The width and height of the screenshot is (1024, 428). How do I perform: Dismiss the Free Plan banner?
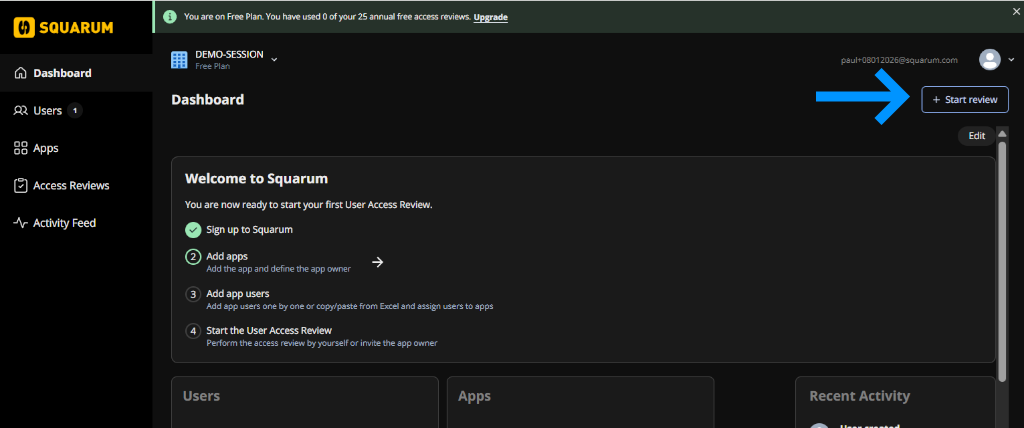(1016, 11)
